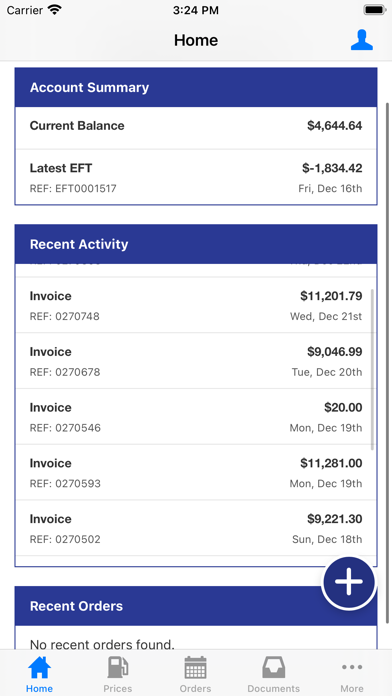Viewport: 392px width, 696px height.
Task: Click the Recent Activity list scrollbar
Action: (372, 369)
